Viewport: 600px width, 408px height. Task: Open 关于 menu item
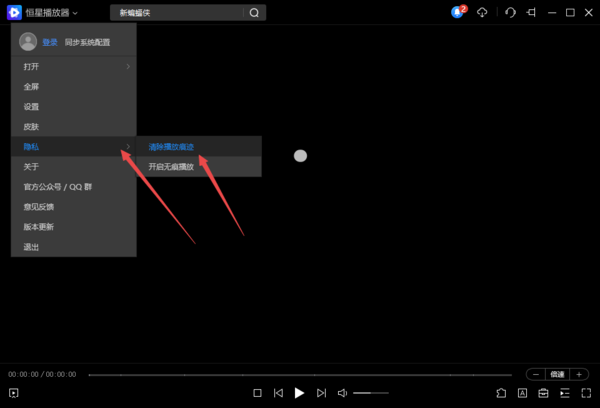click(x=74, y=166)
